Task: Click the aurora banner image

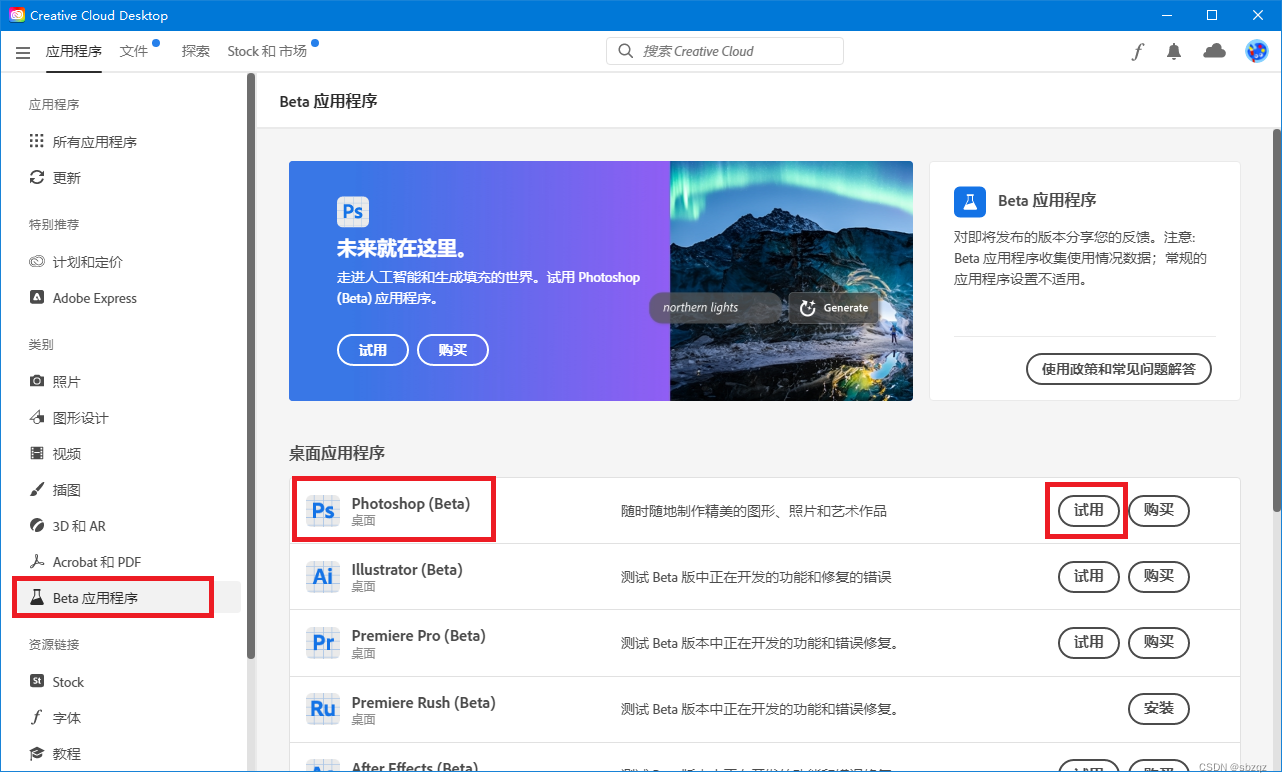Action: pyautogui.click(x=791, y=281)
